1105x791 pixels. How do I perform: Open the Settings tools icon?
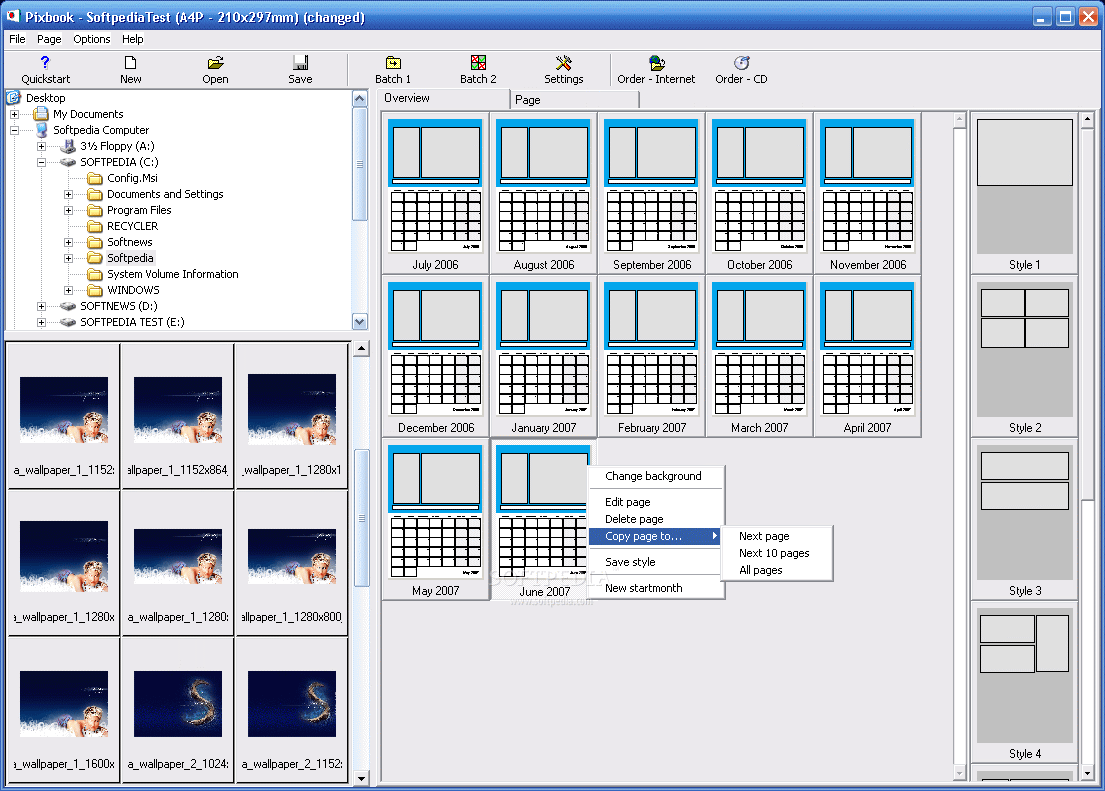tap(564, 63)
